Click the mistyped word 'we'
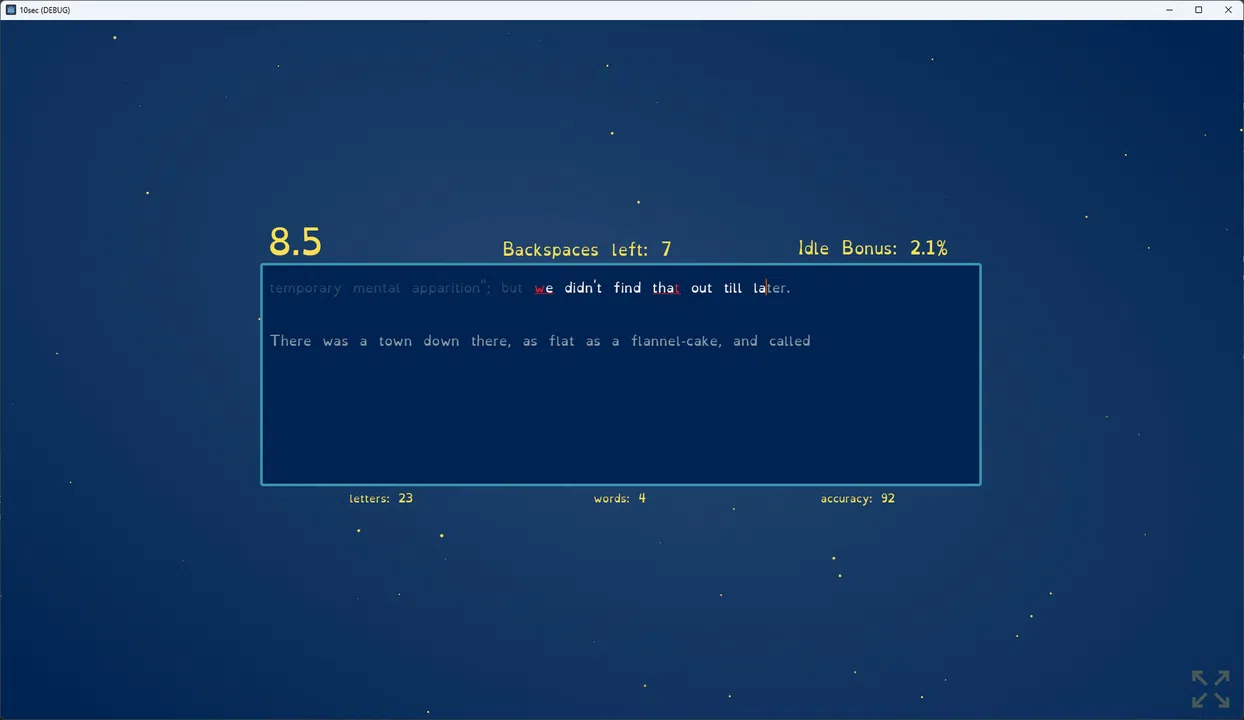Viewport: 1244px width, 720px height. [x=544, y=288]
